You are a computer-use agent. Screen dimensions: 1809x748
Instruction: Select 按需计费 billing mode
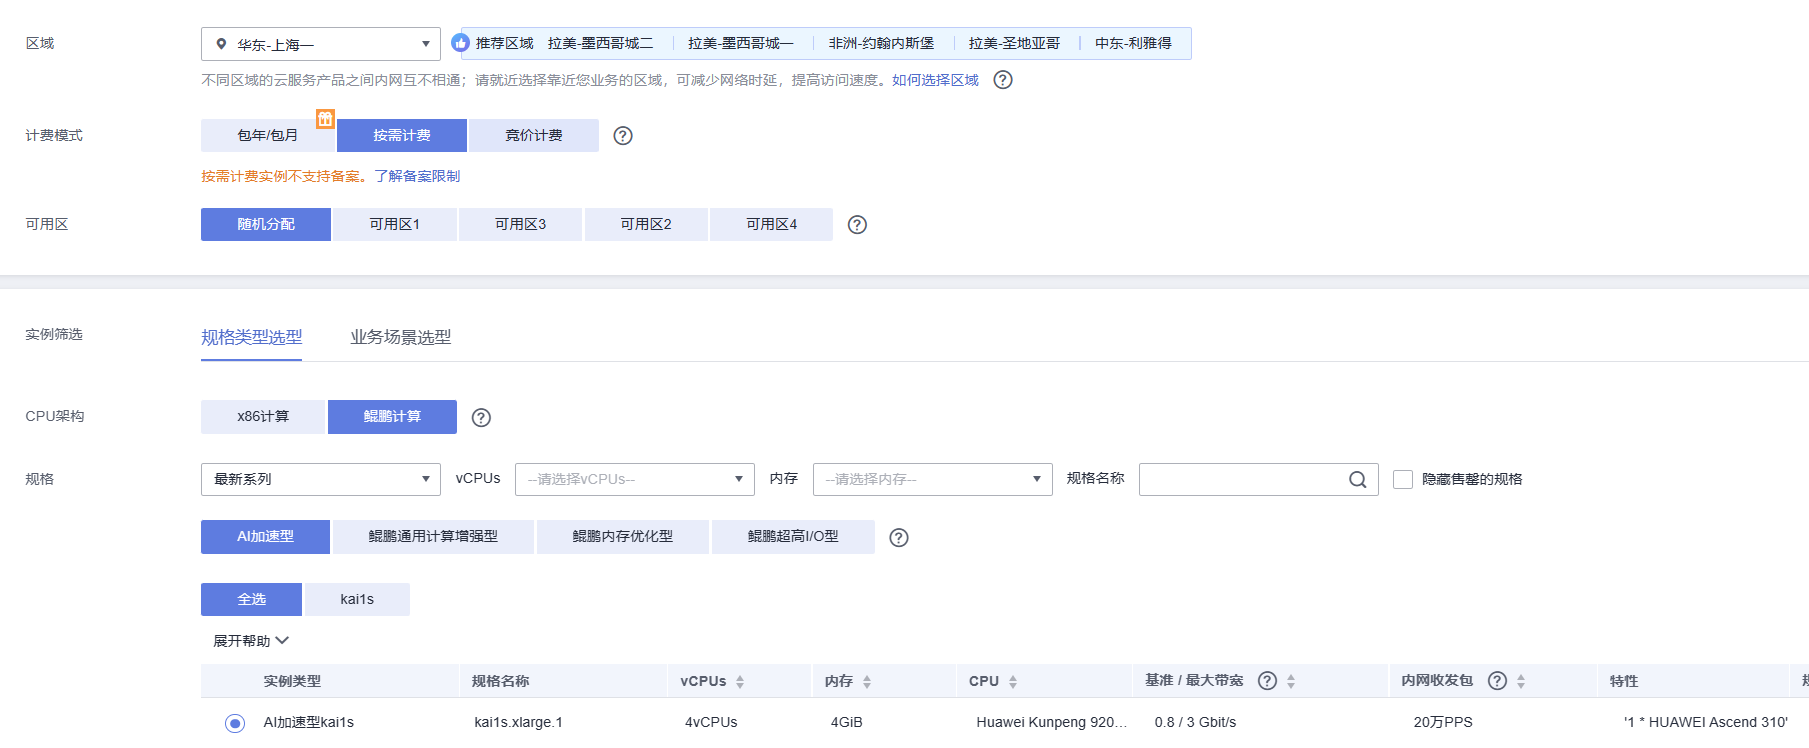tap(402, 136)
